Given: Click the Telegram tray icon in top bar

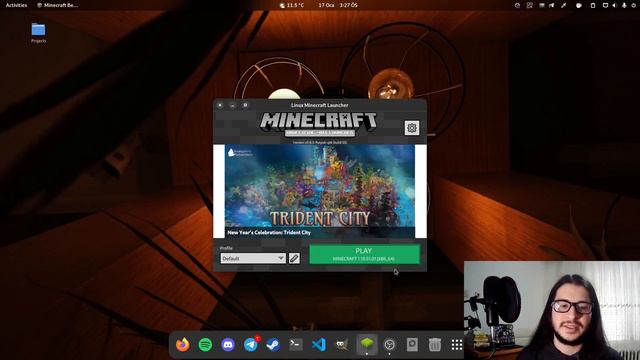Looking at the screenshot, I should (x=552, y=5).
